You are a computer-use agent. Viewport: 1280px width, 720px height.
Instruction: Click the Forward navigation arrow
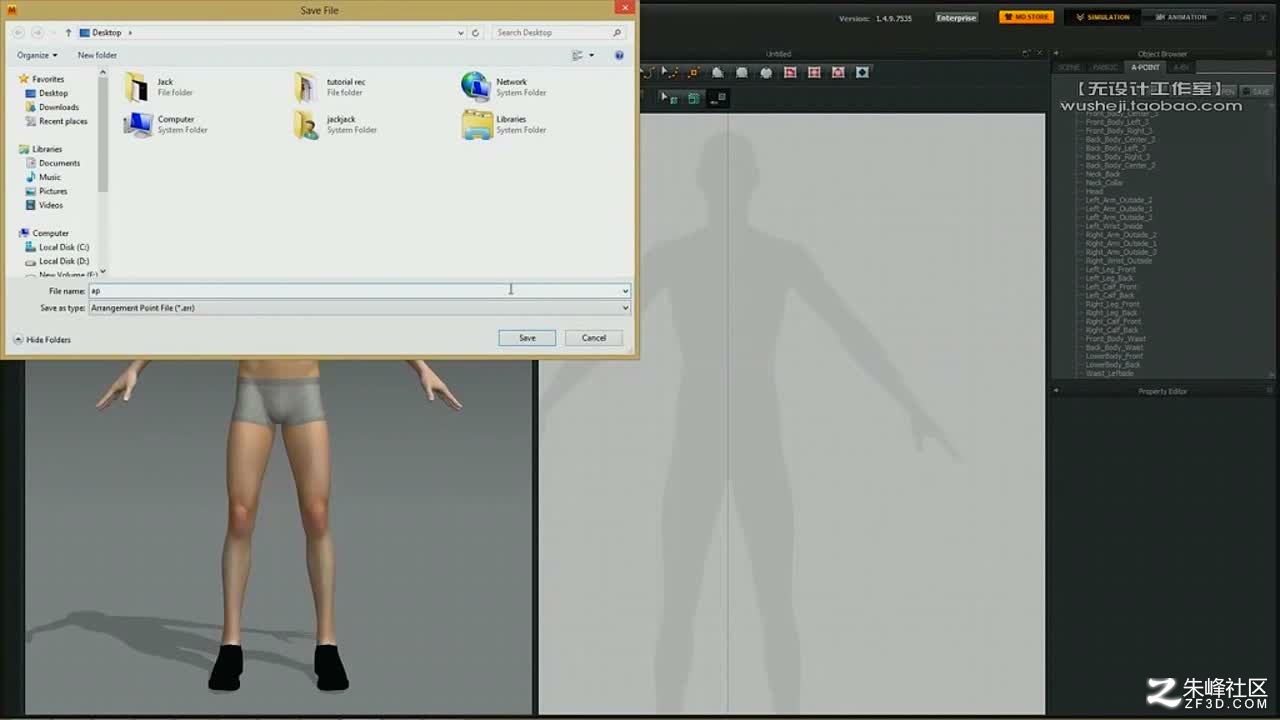(x=38, y=33)
